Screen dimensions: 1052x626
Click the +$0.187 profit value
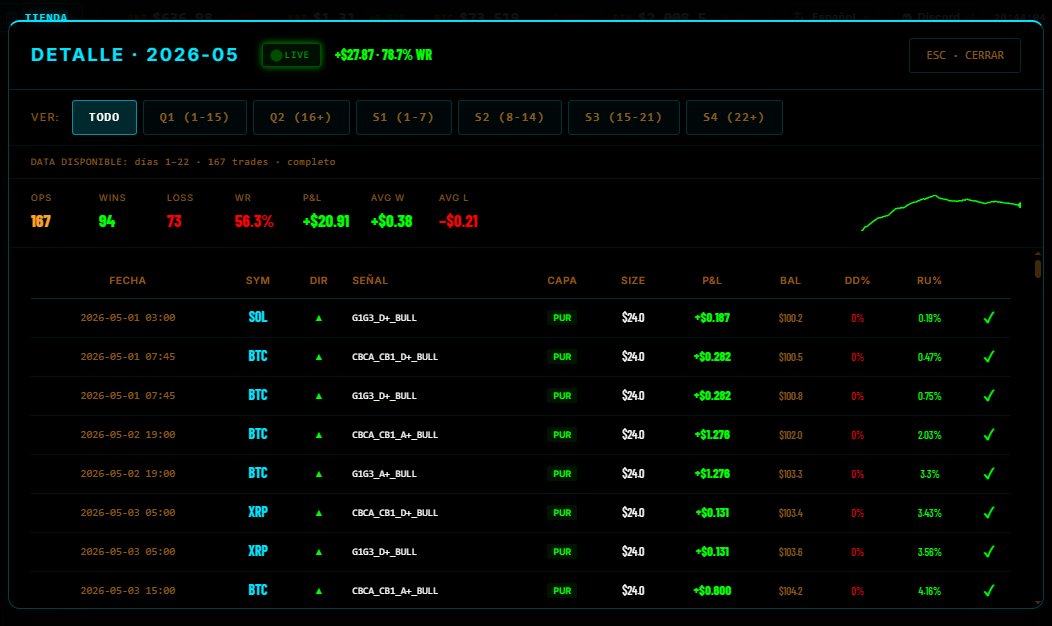(712, 318)
